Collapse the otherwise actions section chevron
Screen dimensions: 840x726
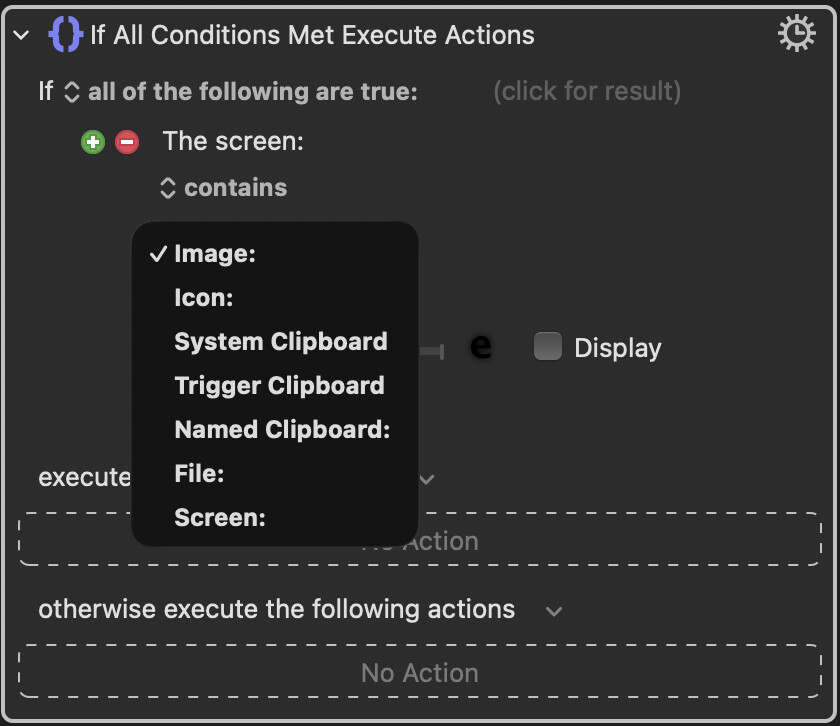[x=554, y=610]
